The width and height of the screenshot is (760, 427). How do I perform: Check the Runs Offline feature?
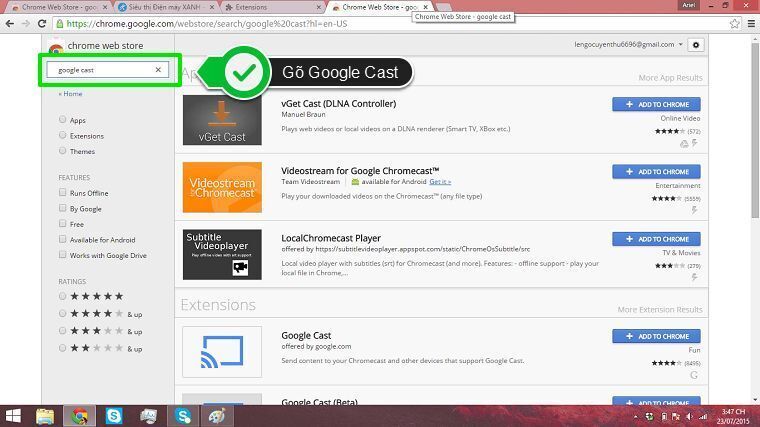point(63,192)
